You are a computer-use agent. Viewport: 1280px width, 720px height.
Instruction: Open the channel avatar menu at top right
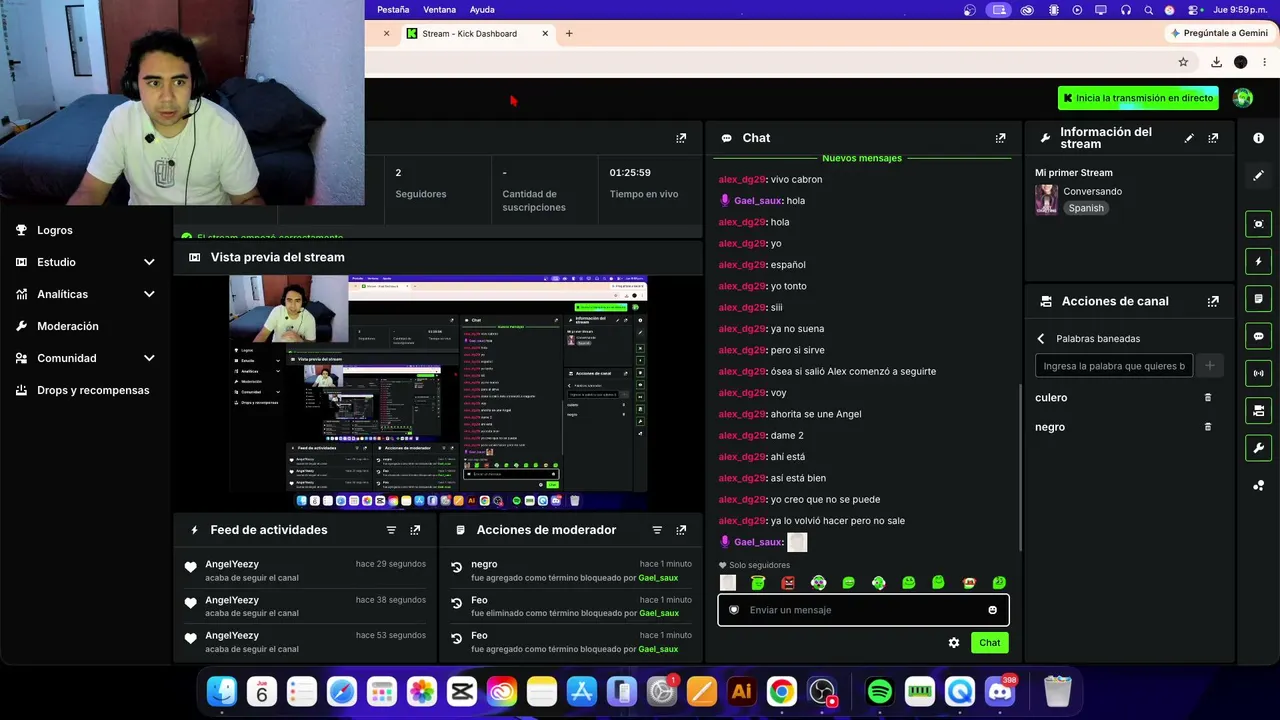coord(1243,98)
